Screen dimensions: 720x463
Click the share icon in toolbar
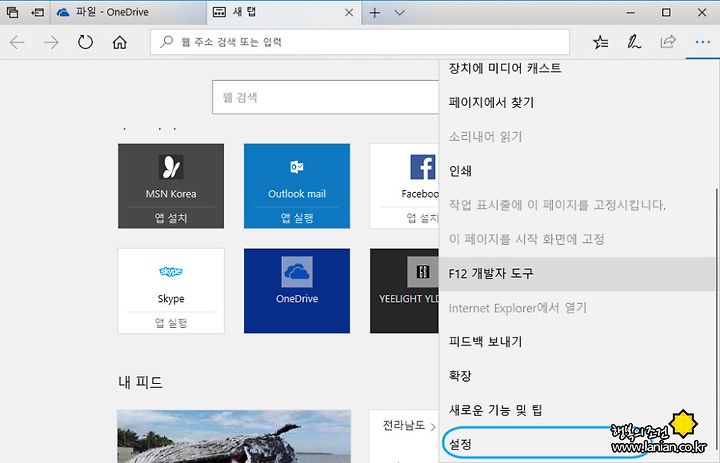pos(668,42)
